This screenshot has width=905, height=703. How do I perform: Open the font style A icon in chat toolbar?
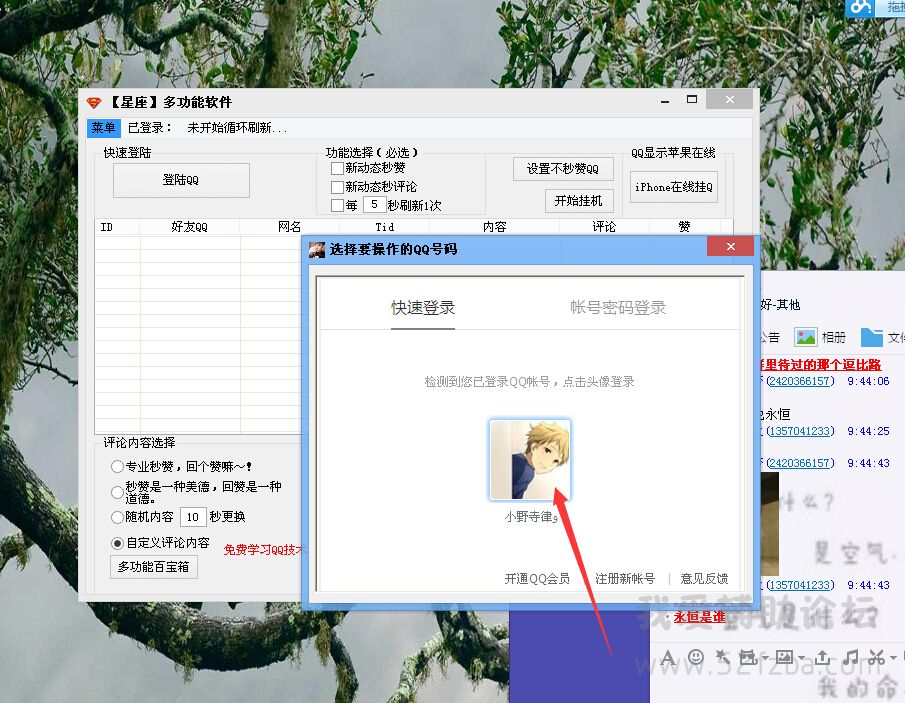[668, 657]
